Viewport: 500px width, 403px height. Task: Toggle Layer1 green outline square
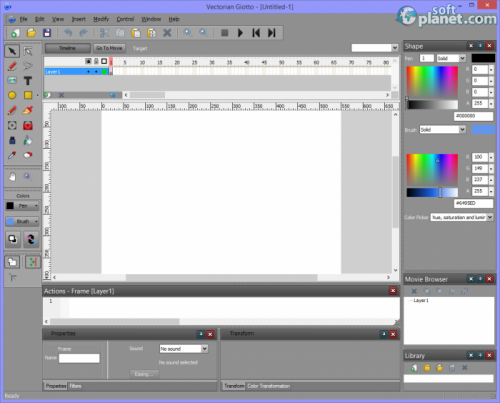[104, 72]
